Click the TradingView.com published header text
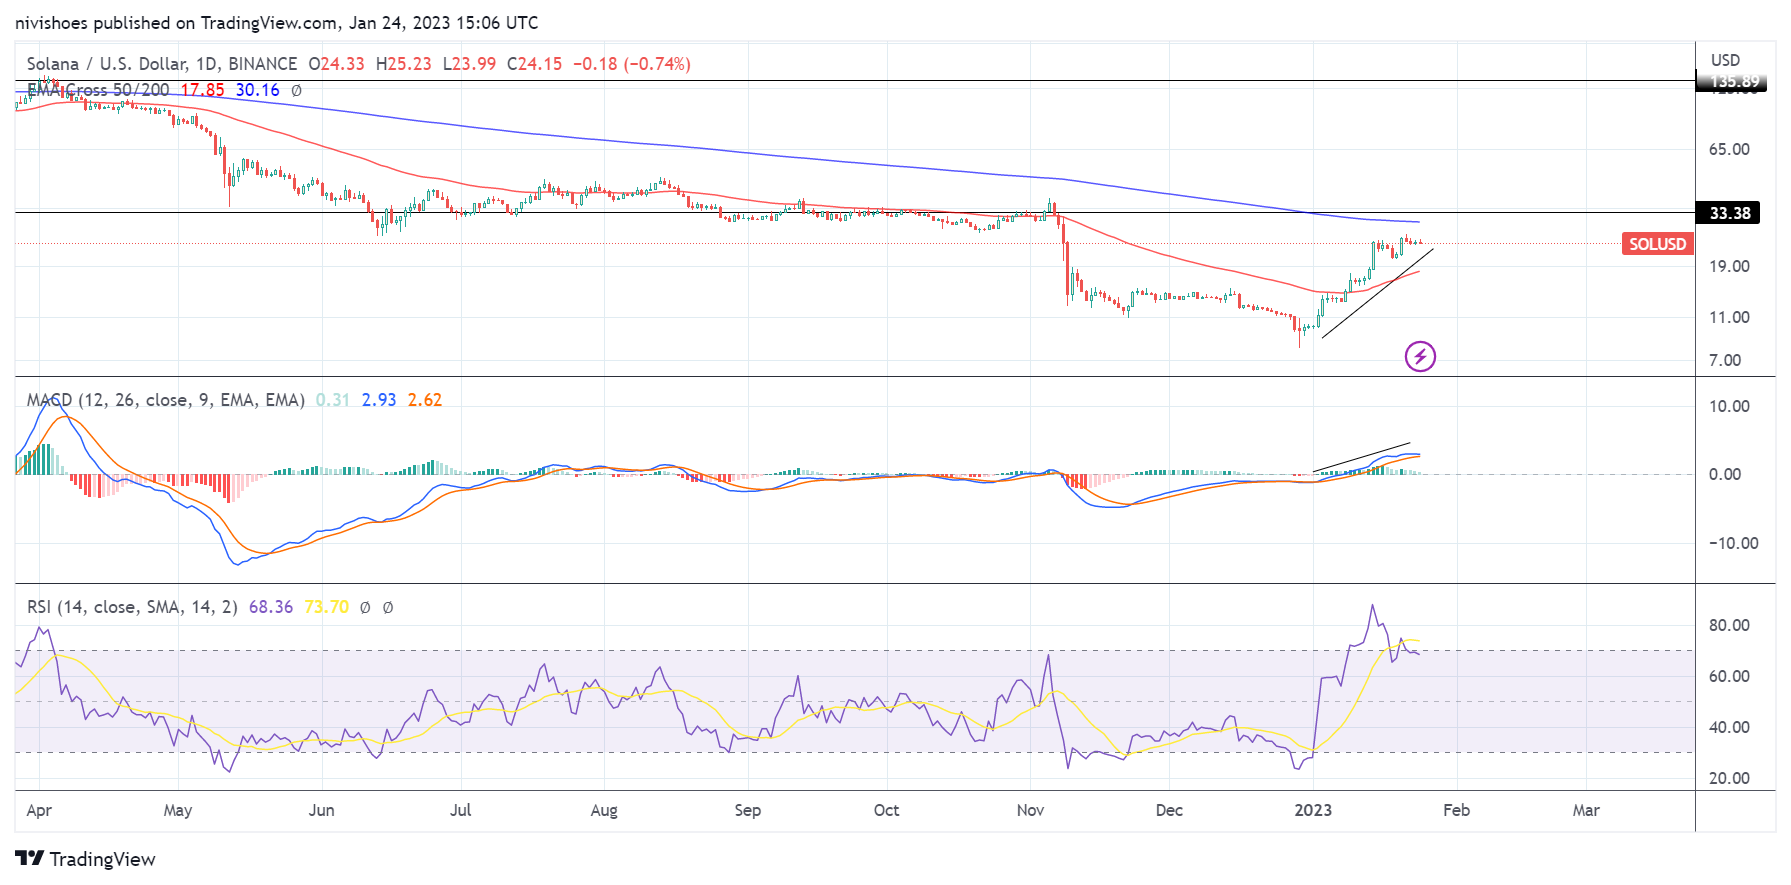This screenshot has height=885, width=1791. (276, 22)
